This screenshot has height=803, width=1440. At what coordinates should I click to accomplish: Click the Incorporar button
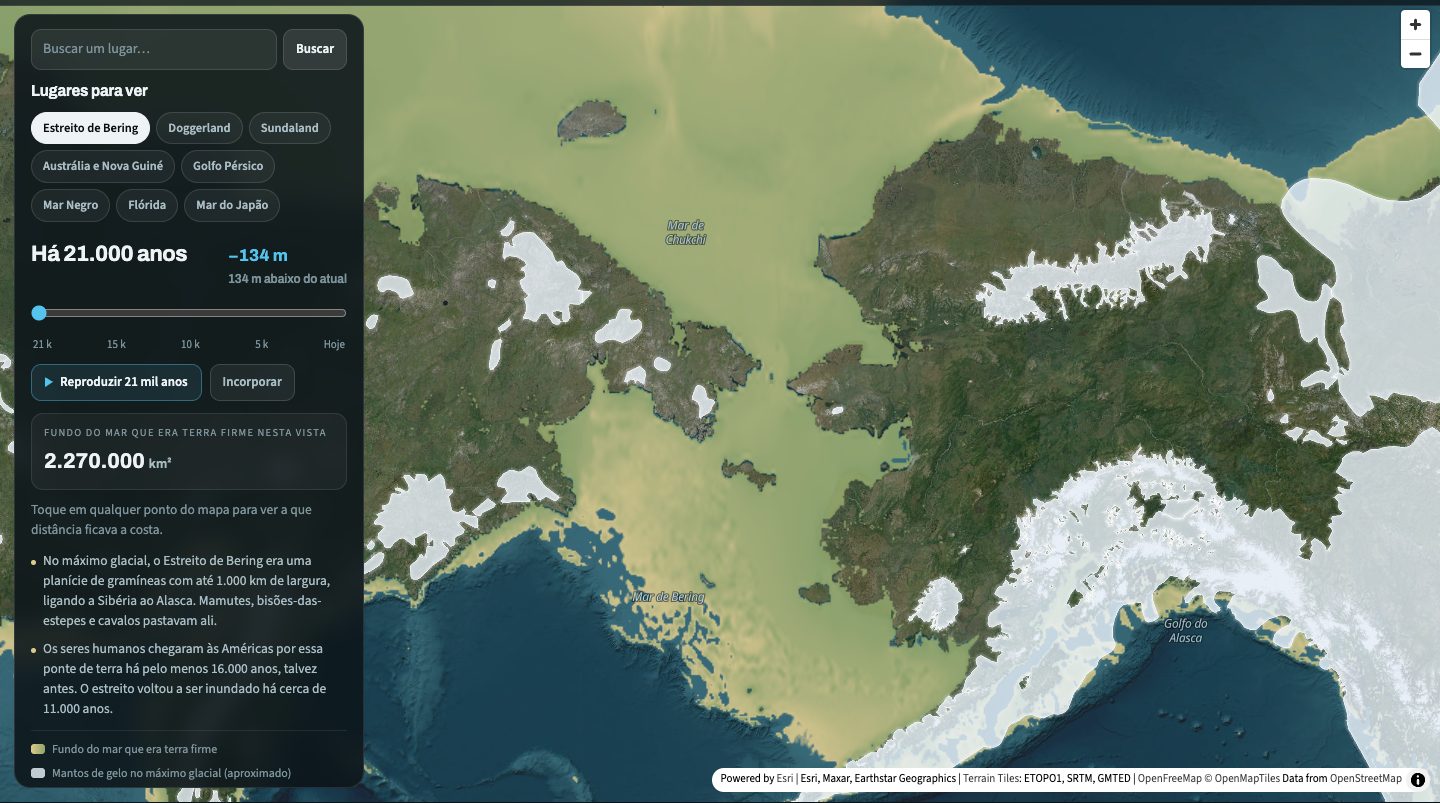(x=252, y=382)
